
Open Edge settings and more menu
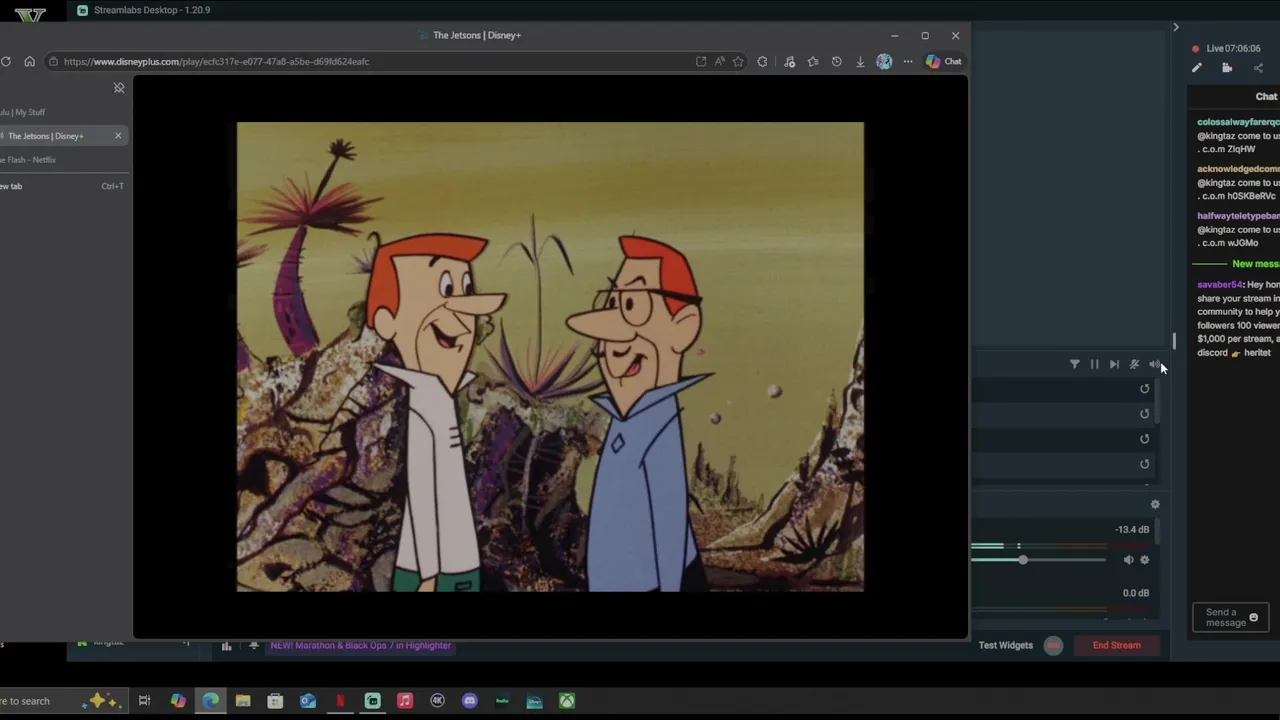[x=908, y=62]
